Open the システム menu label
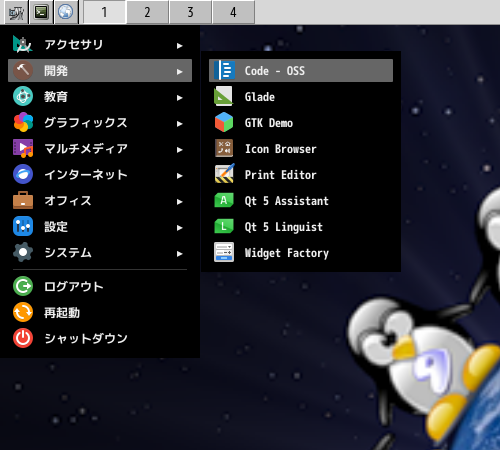The width and height of the screenshot is (500, 450). click(68, 253)
